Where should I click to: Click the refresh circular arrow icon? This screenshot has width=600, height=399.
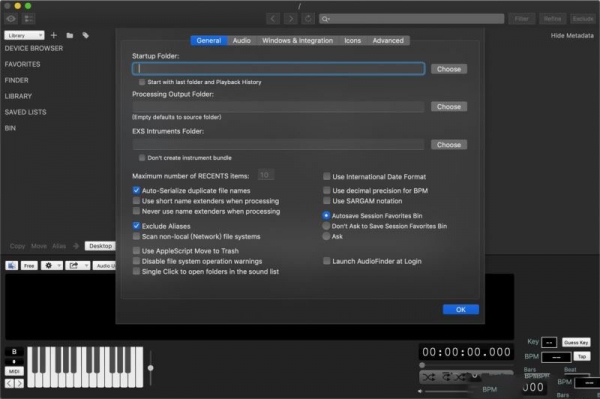click(x=308, y=18)
